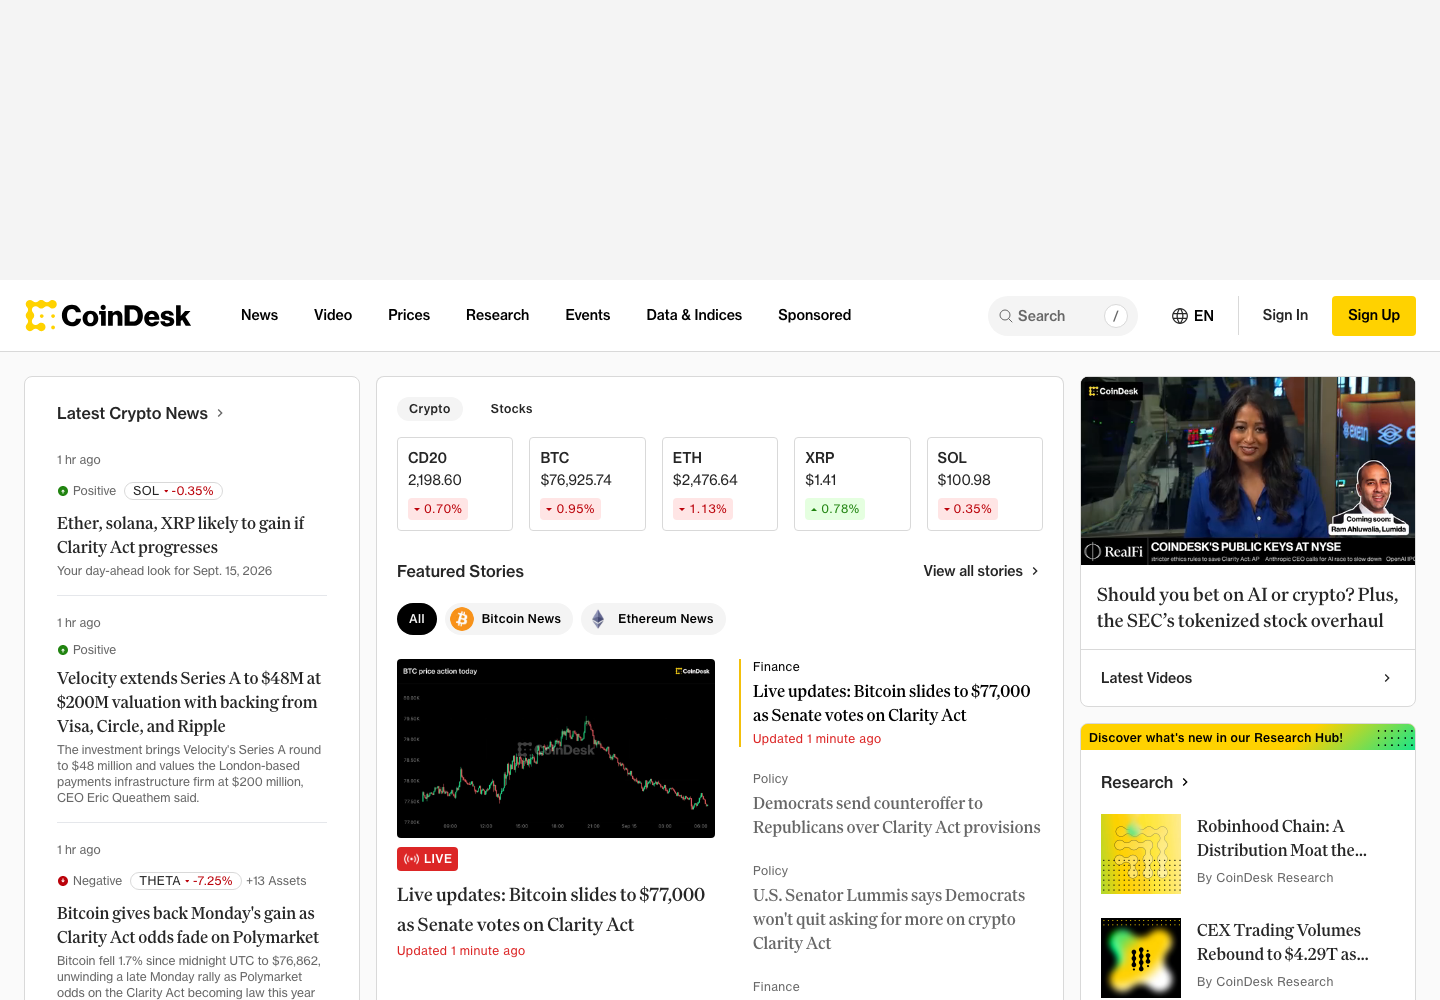Open CEX Trading Volumes research thumbnail

1141,958
